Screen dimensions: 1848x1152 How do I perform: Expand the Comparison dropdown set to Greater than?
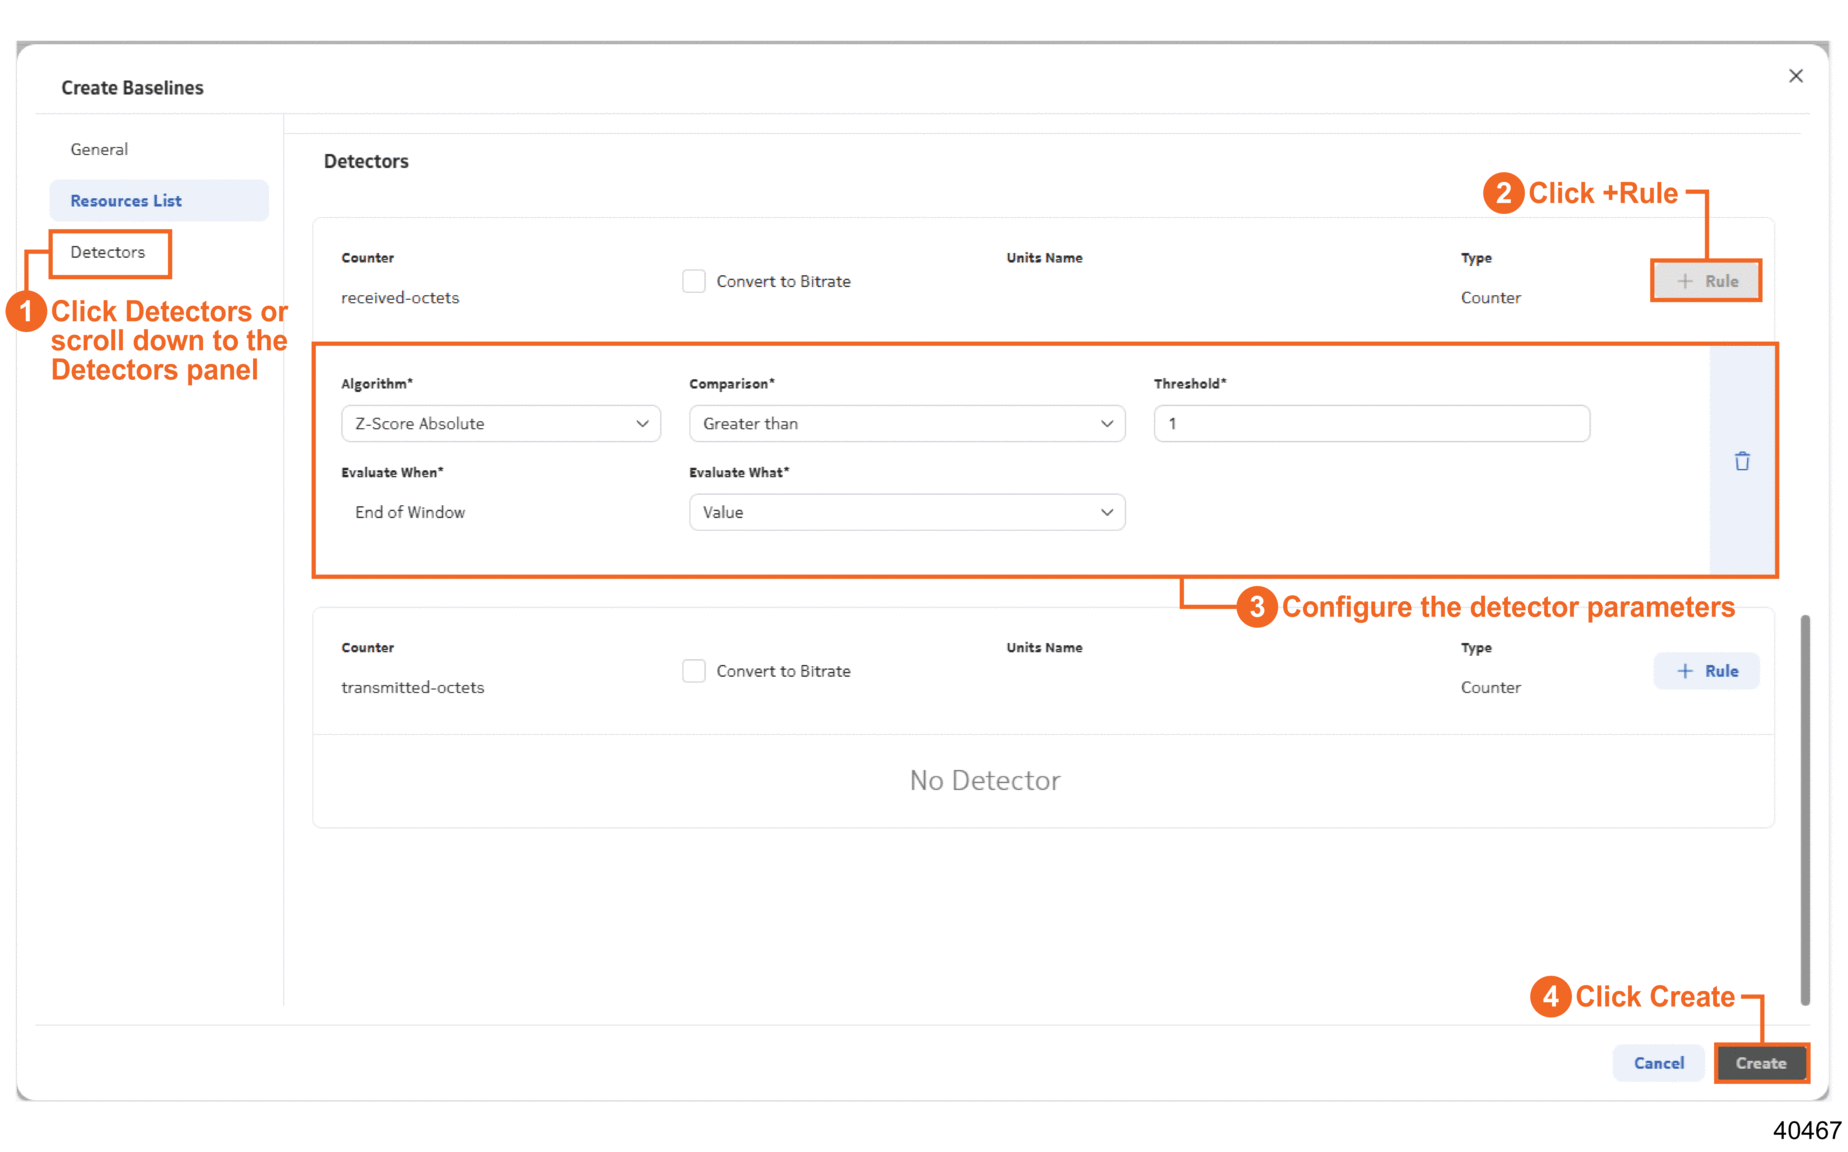[906, 424]
